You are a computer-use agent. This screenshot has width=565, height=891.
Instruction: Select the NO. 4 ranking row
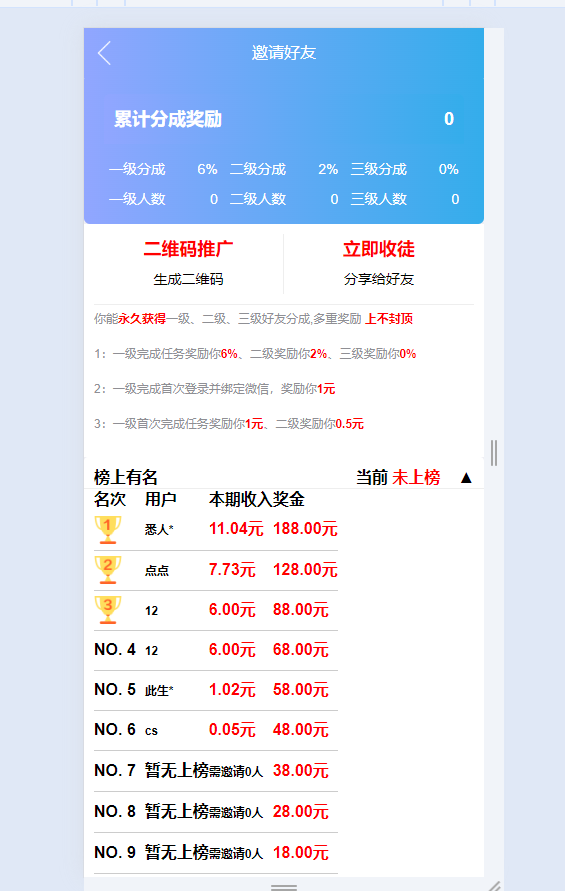(216, 650)
